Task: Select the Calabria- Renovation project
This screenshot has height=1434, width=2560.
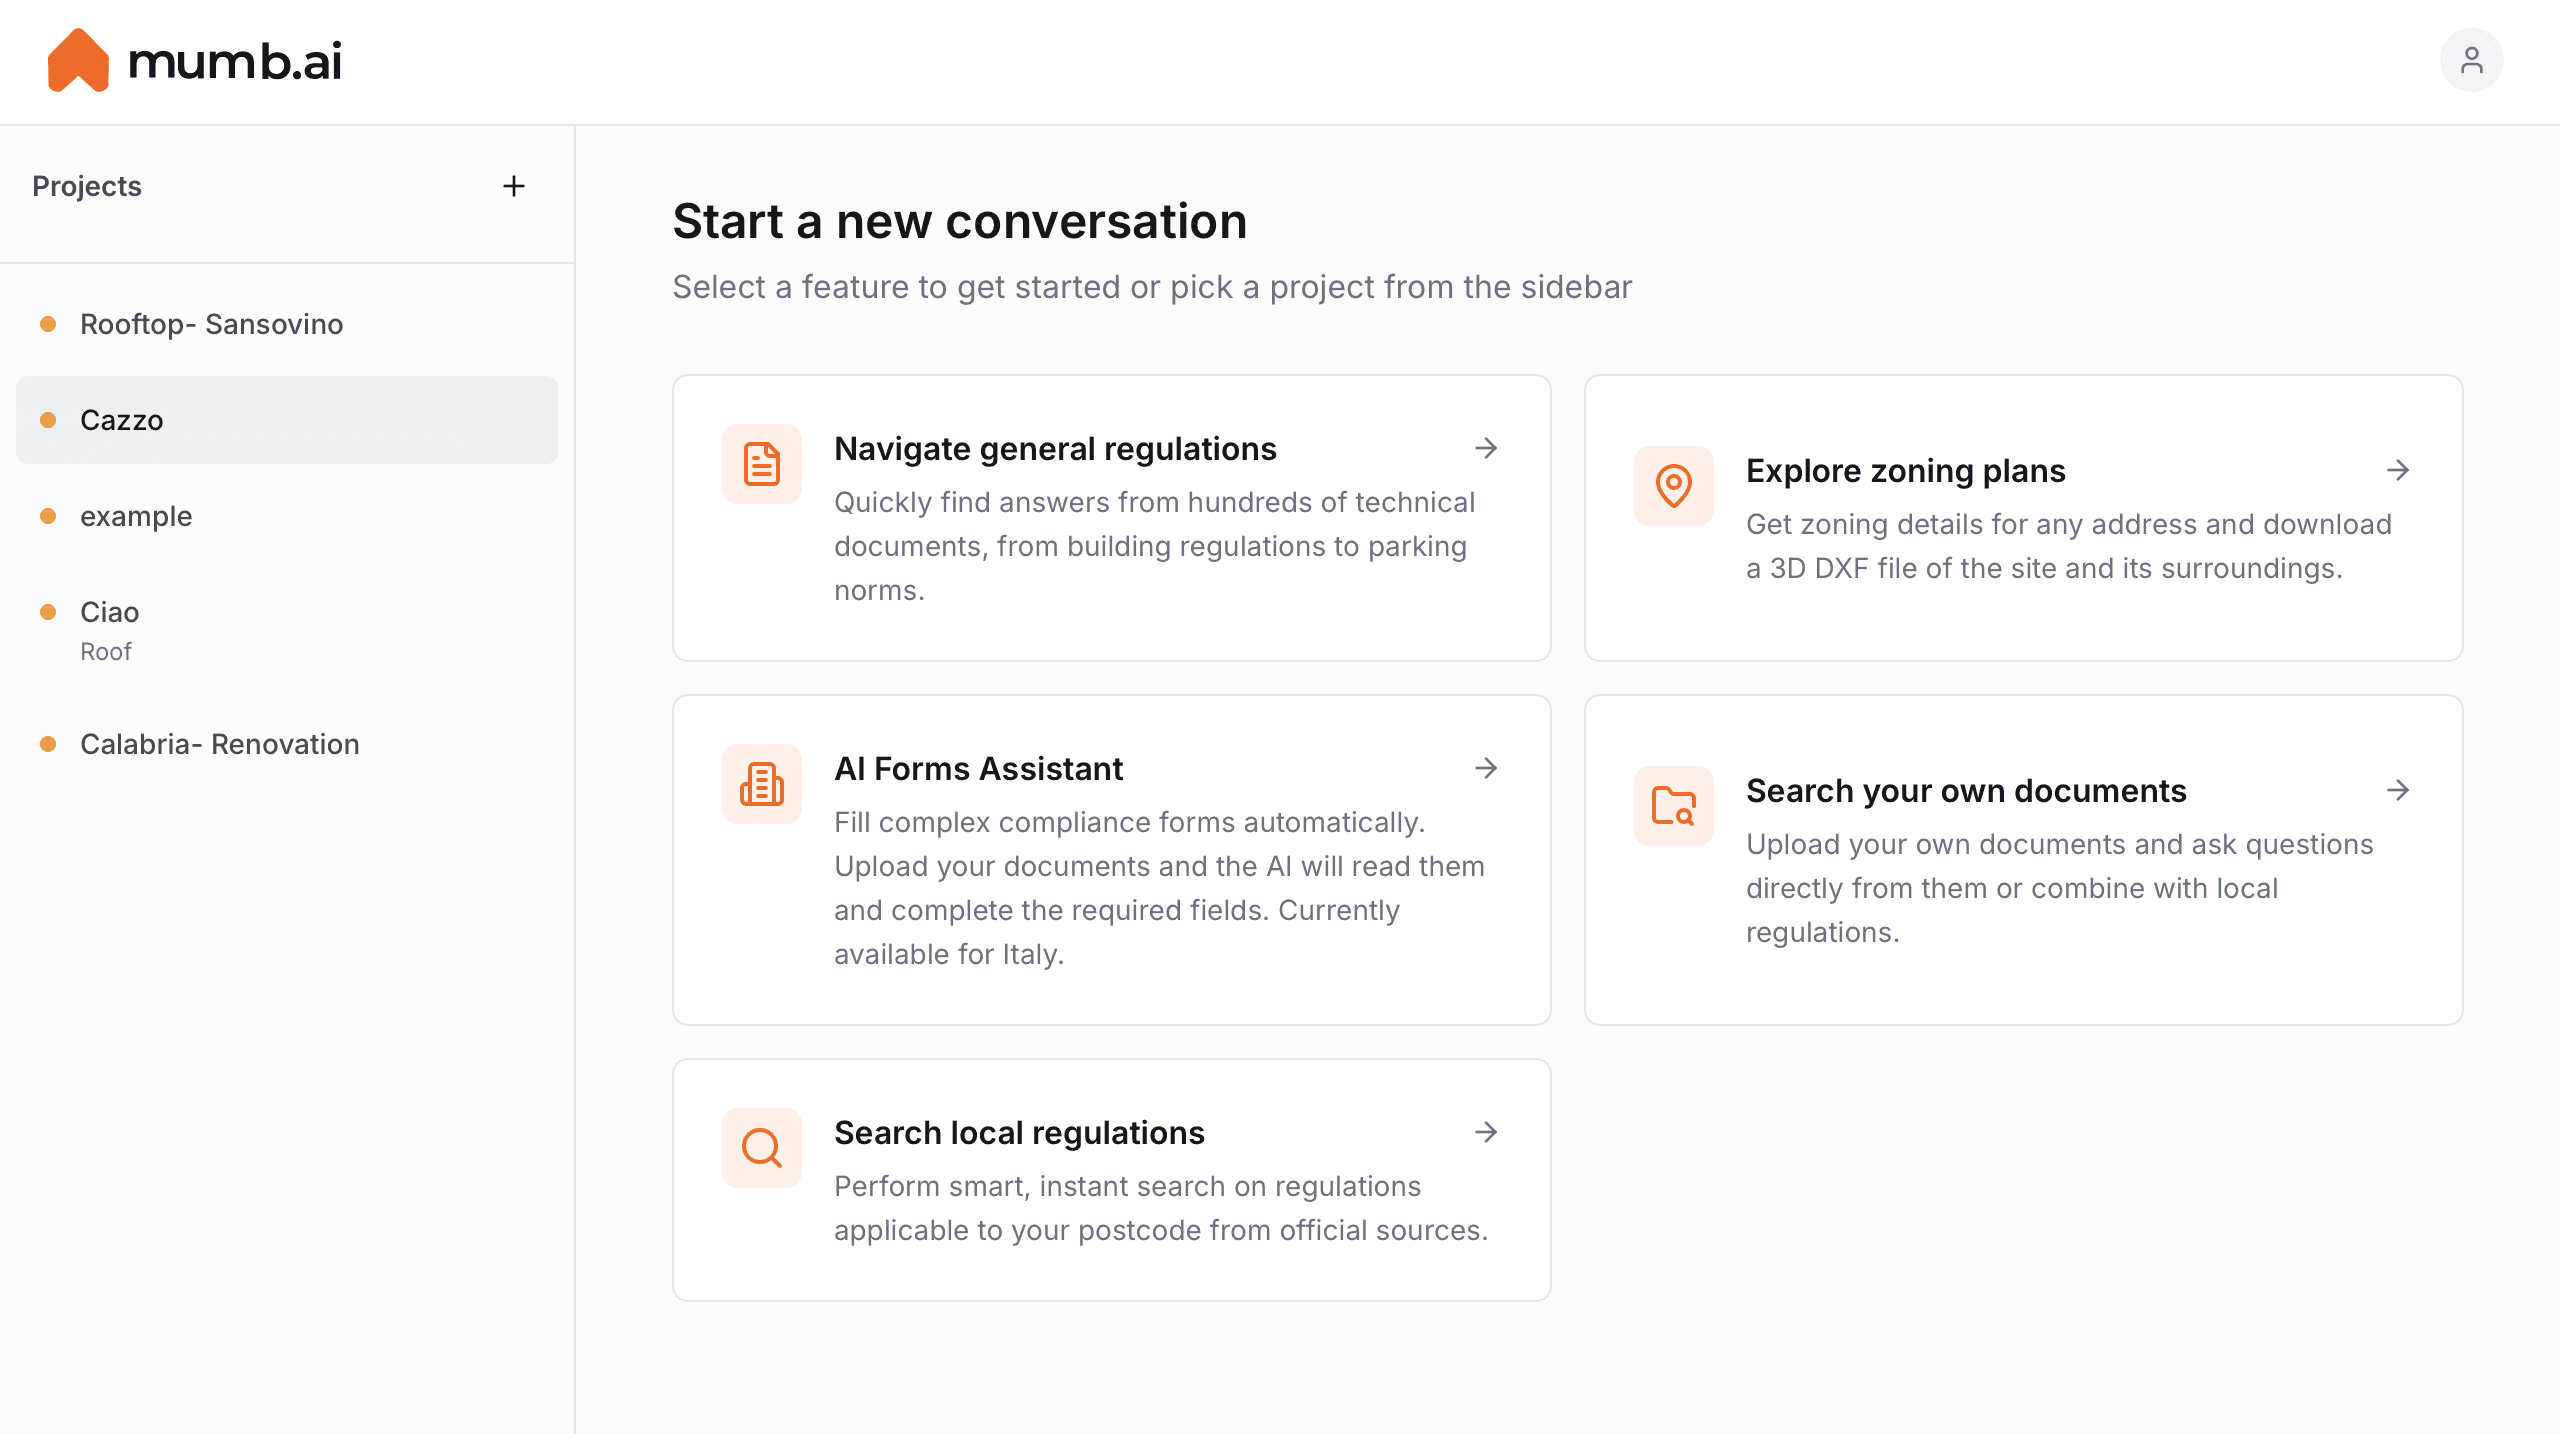Action: pyautogui.click(x=219, y=744)
